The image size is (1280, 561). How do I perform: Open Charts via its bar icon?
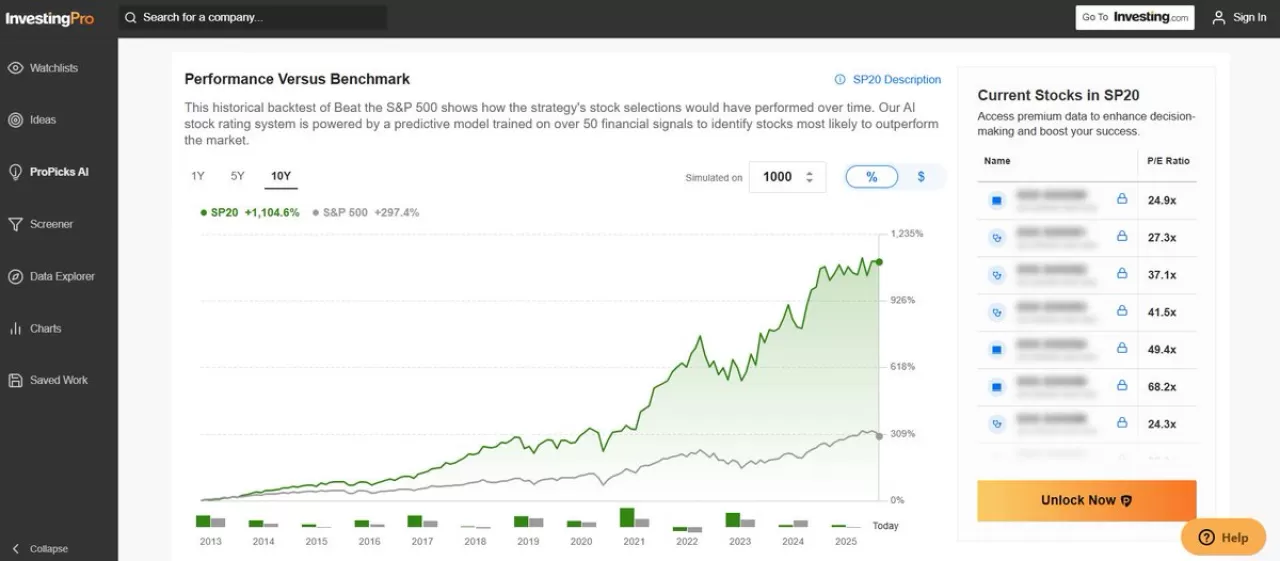point(15,328)
